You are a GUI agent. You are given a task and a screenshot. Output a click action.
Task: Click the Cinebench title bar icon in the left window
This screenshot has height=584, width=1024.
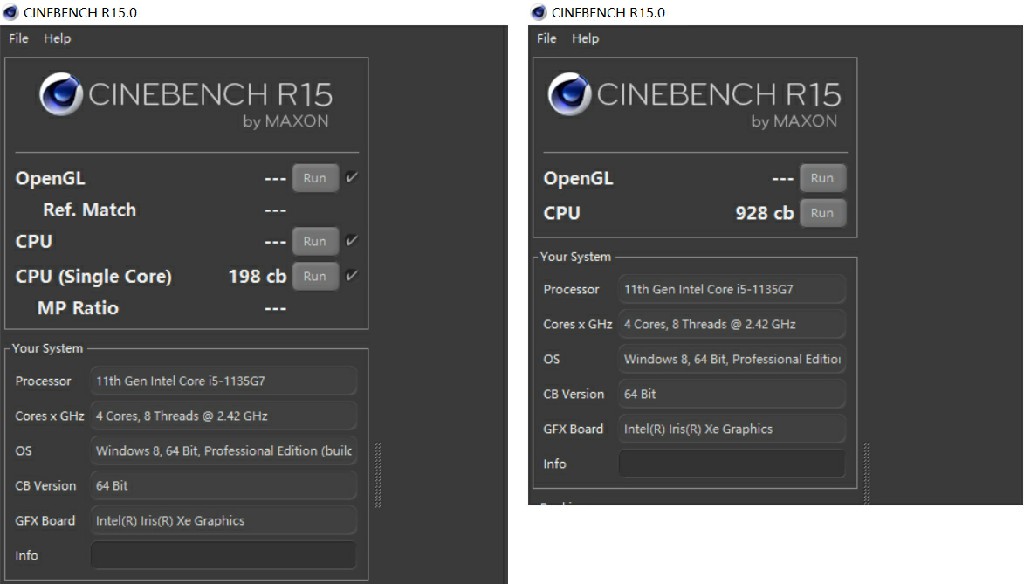coord(10,12)
